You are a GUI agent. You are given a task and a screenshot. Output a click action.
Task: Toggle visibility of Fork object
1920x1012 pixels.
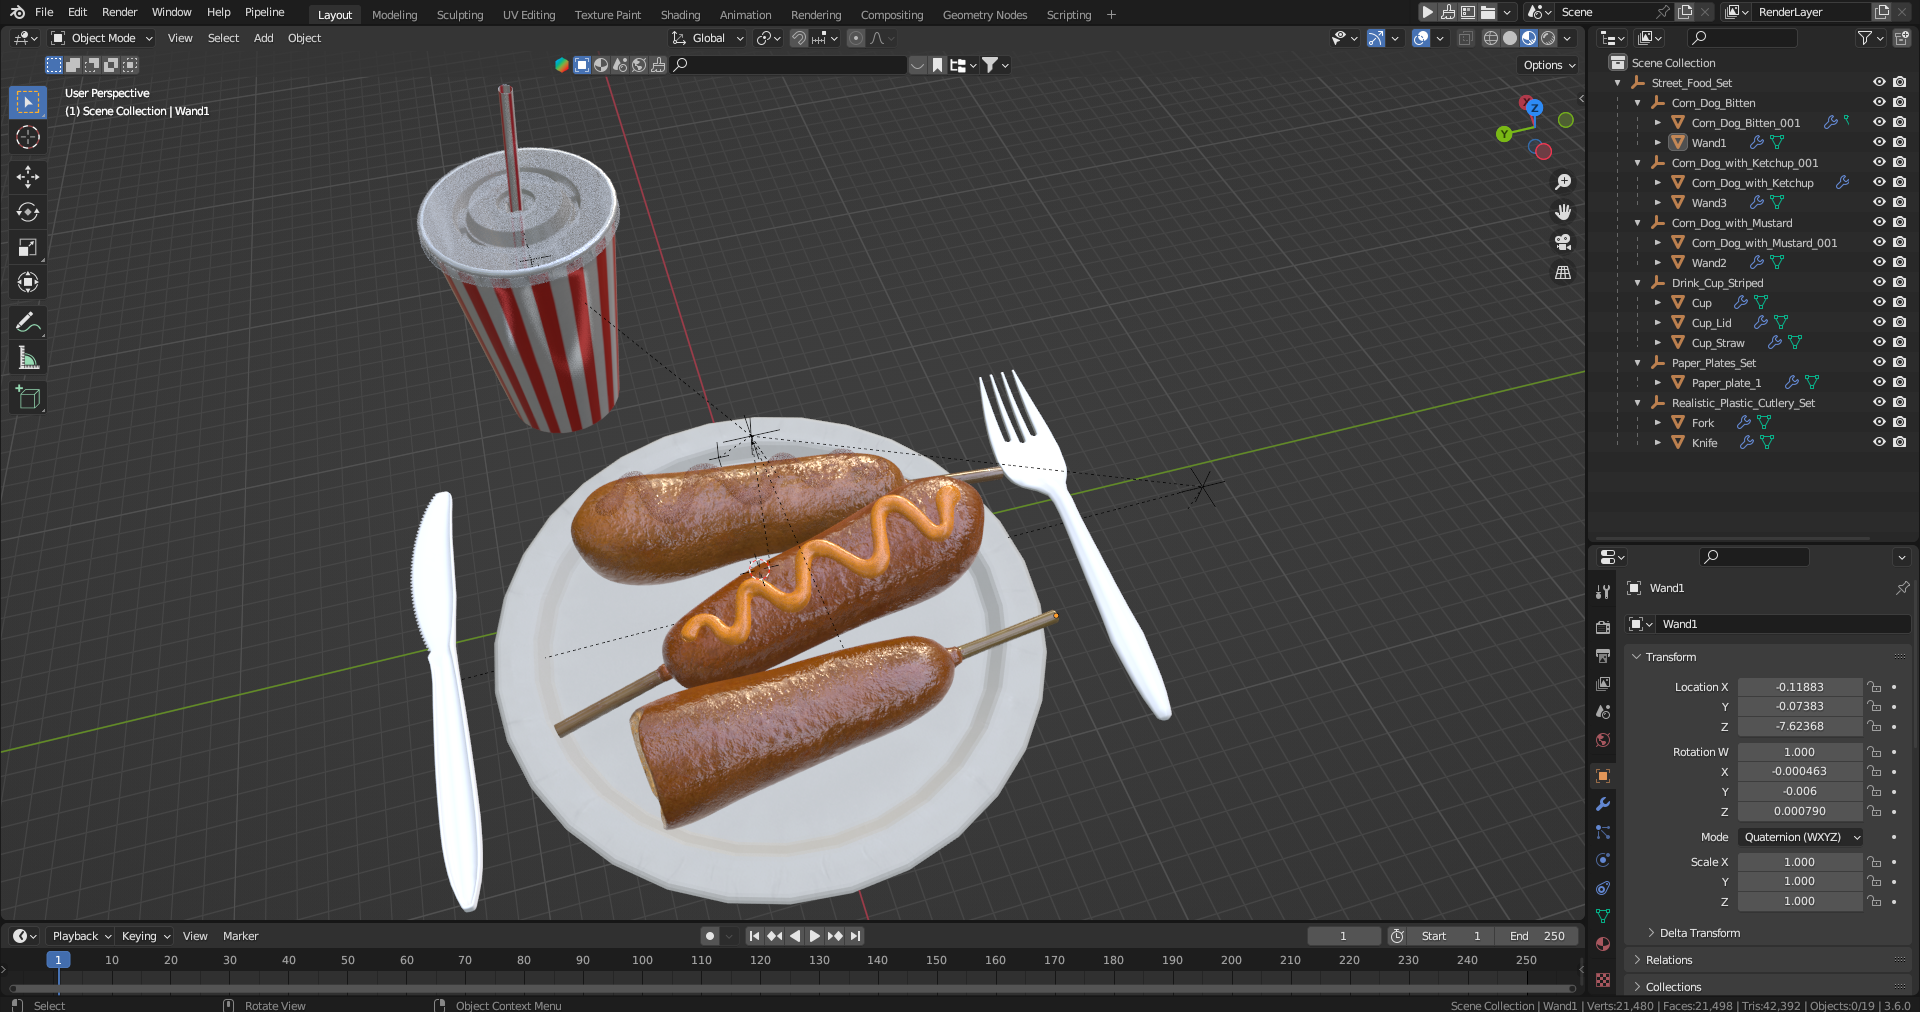(1879, 422)
